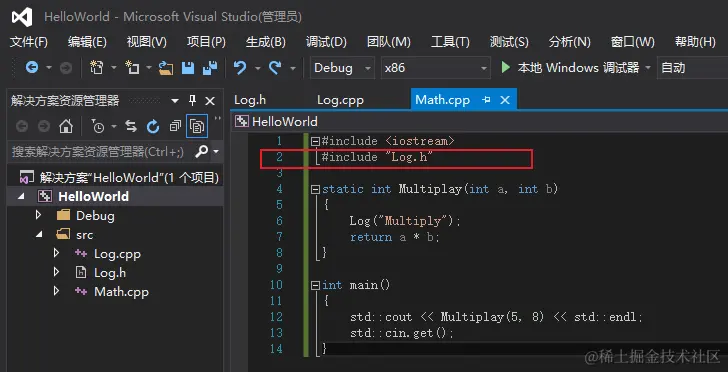Save the current file with the floppy icon
This screenshot has width=728, height=372.
pyautogui.click(x=188, y=68)
